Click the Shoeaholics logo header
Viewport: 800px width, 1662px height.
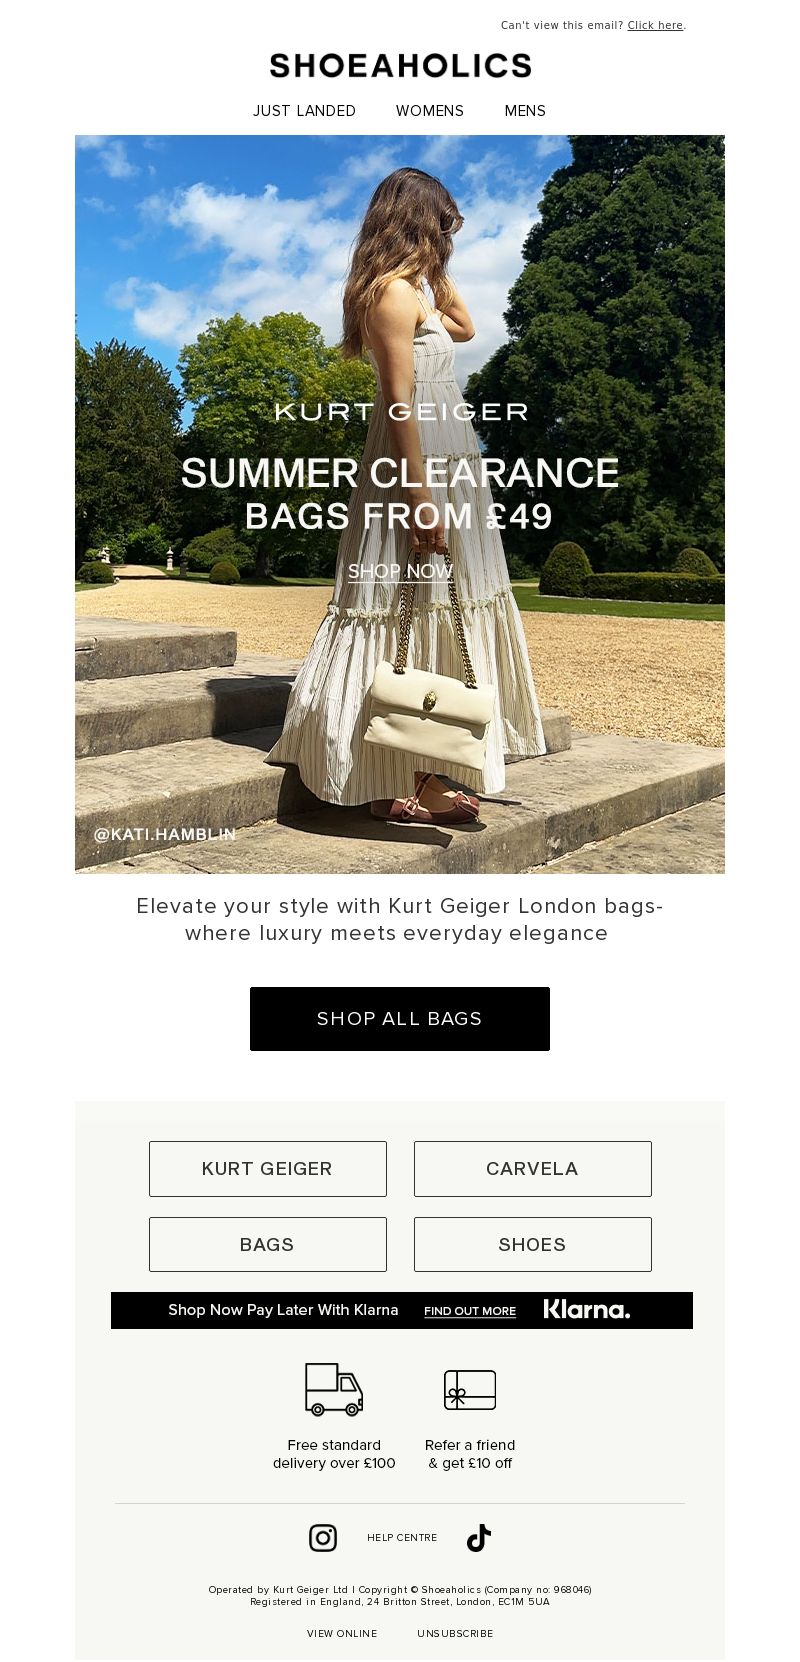click(x=400, y=66)
